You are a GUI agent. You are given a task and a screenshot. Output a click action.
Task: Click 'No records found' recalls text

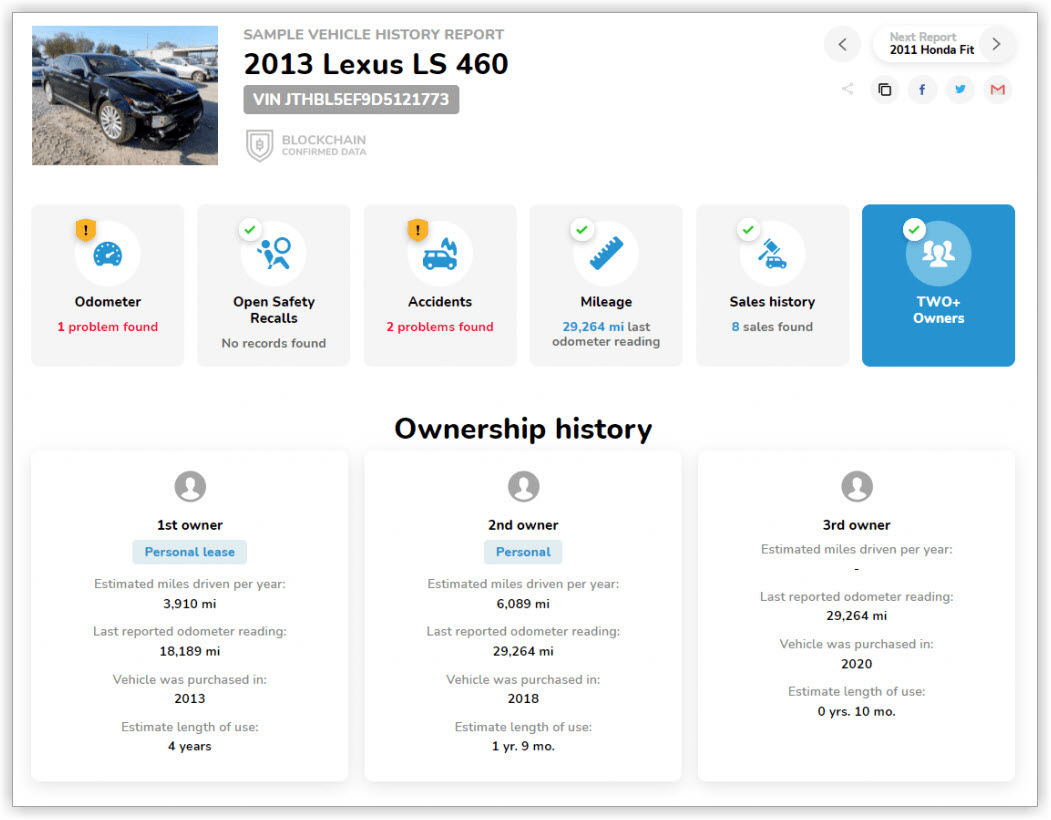click(273, 343)
